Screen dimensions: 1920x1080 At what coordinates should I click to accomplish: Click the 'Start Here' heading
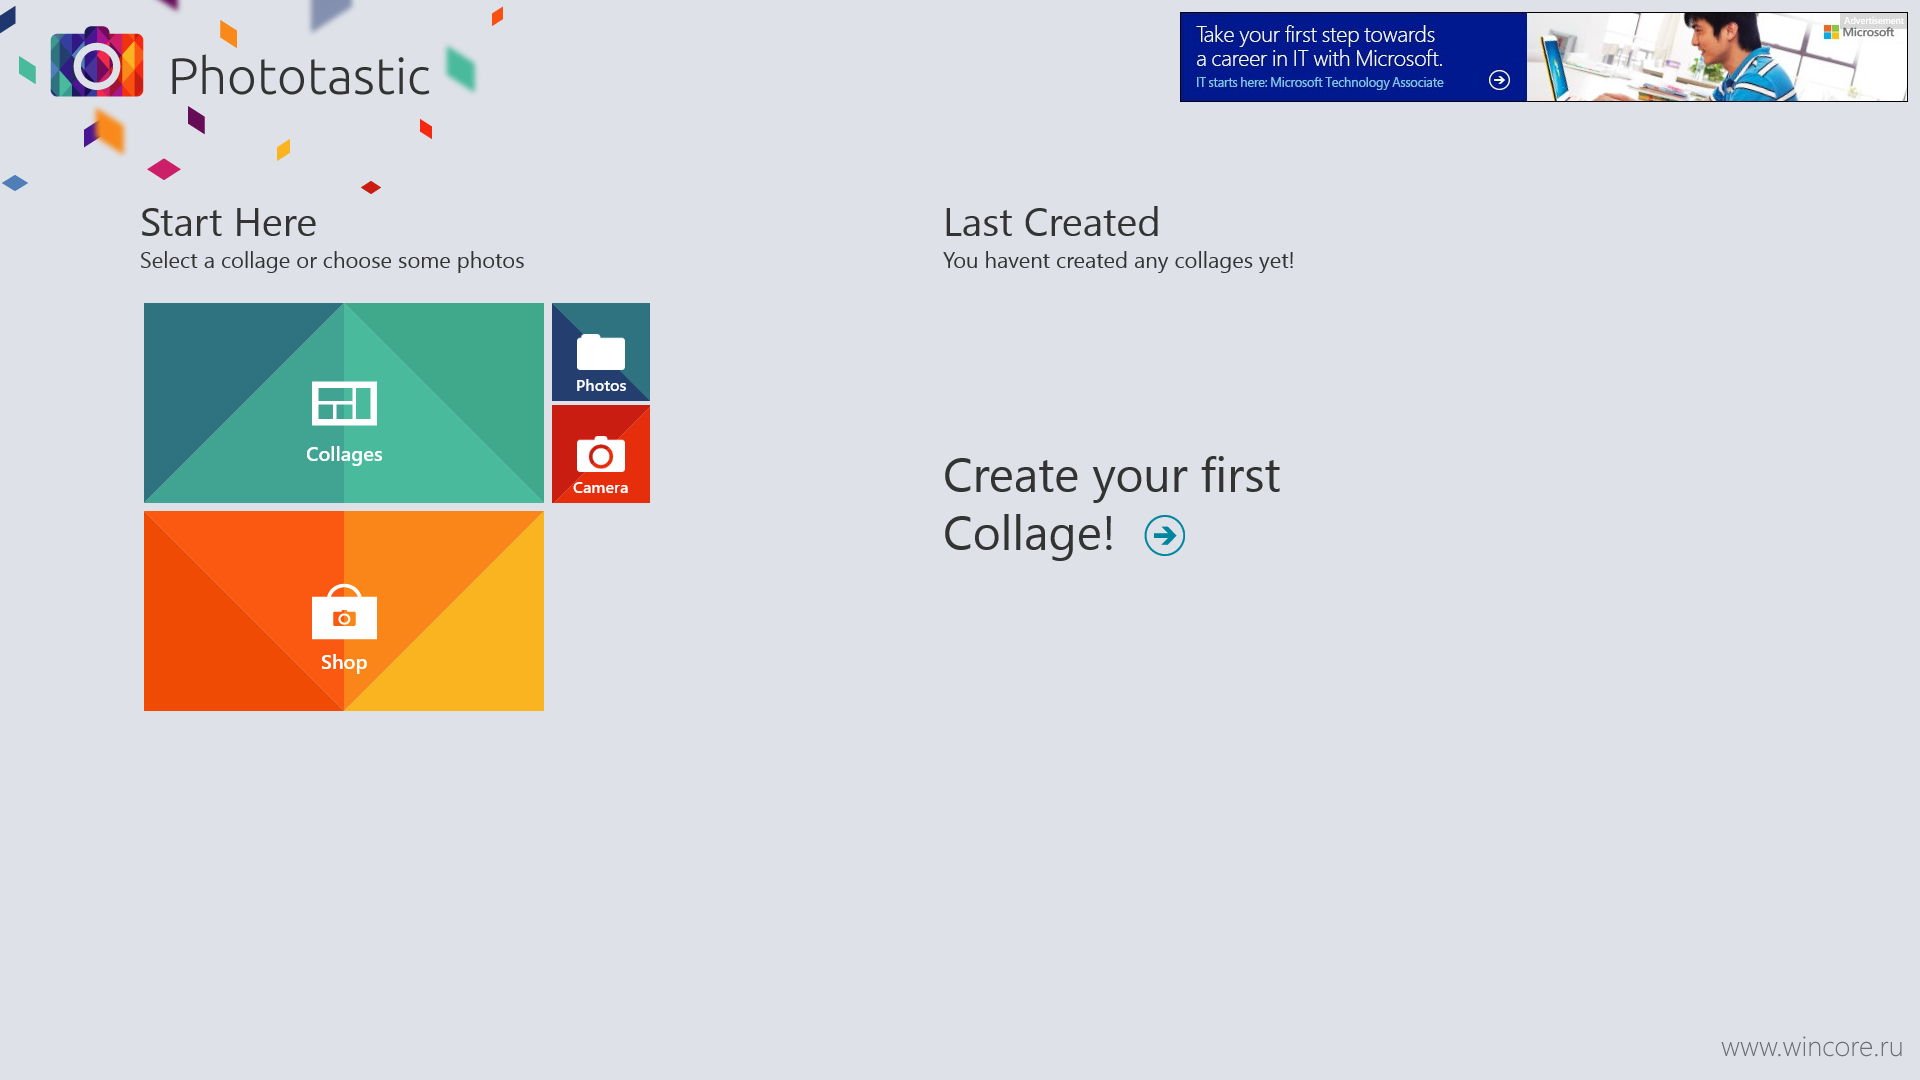pos(228,222)
